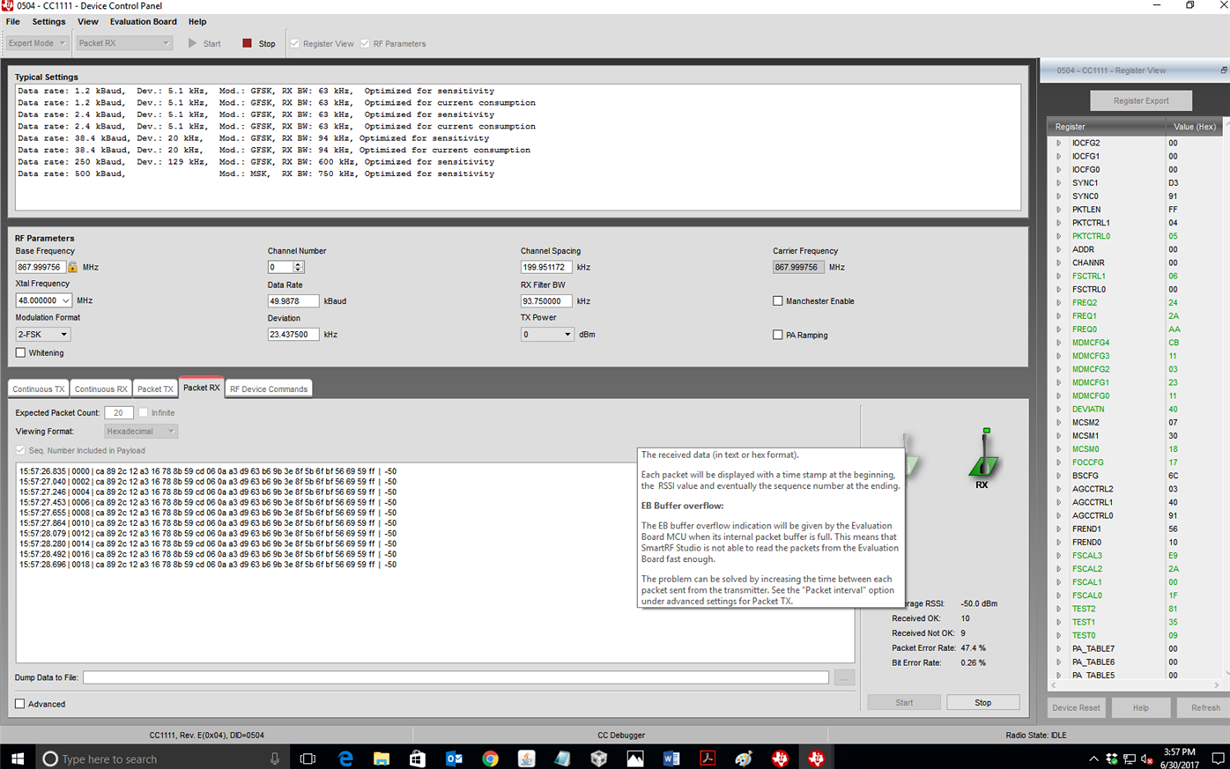Click the Cortana microphone icon
The image size is (1230, 769).
(274, 759)
